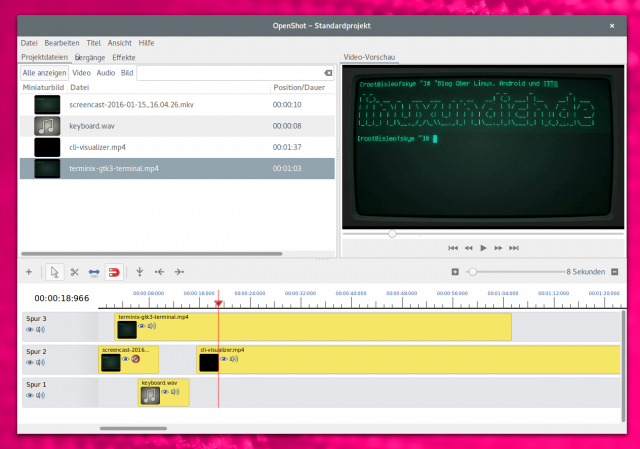Filter project files by Audio
The height and width of the screenshot is (449, 640).
[x=106, y=73]
